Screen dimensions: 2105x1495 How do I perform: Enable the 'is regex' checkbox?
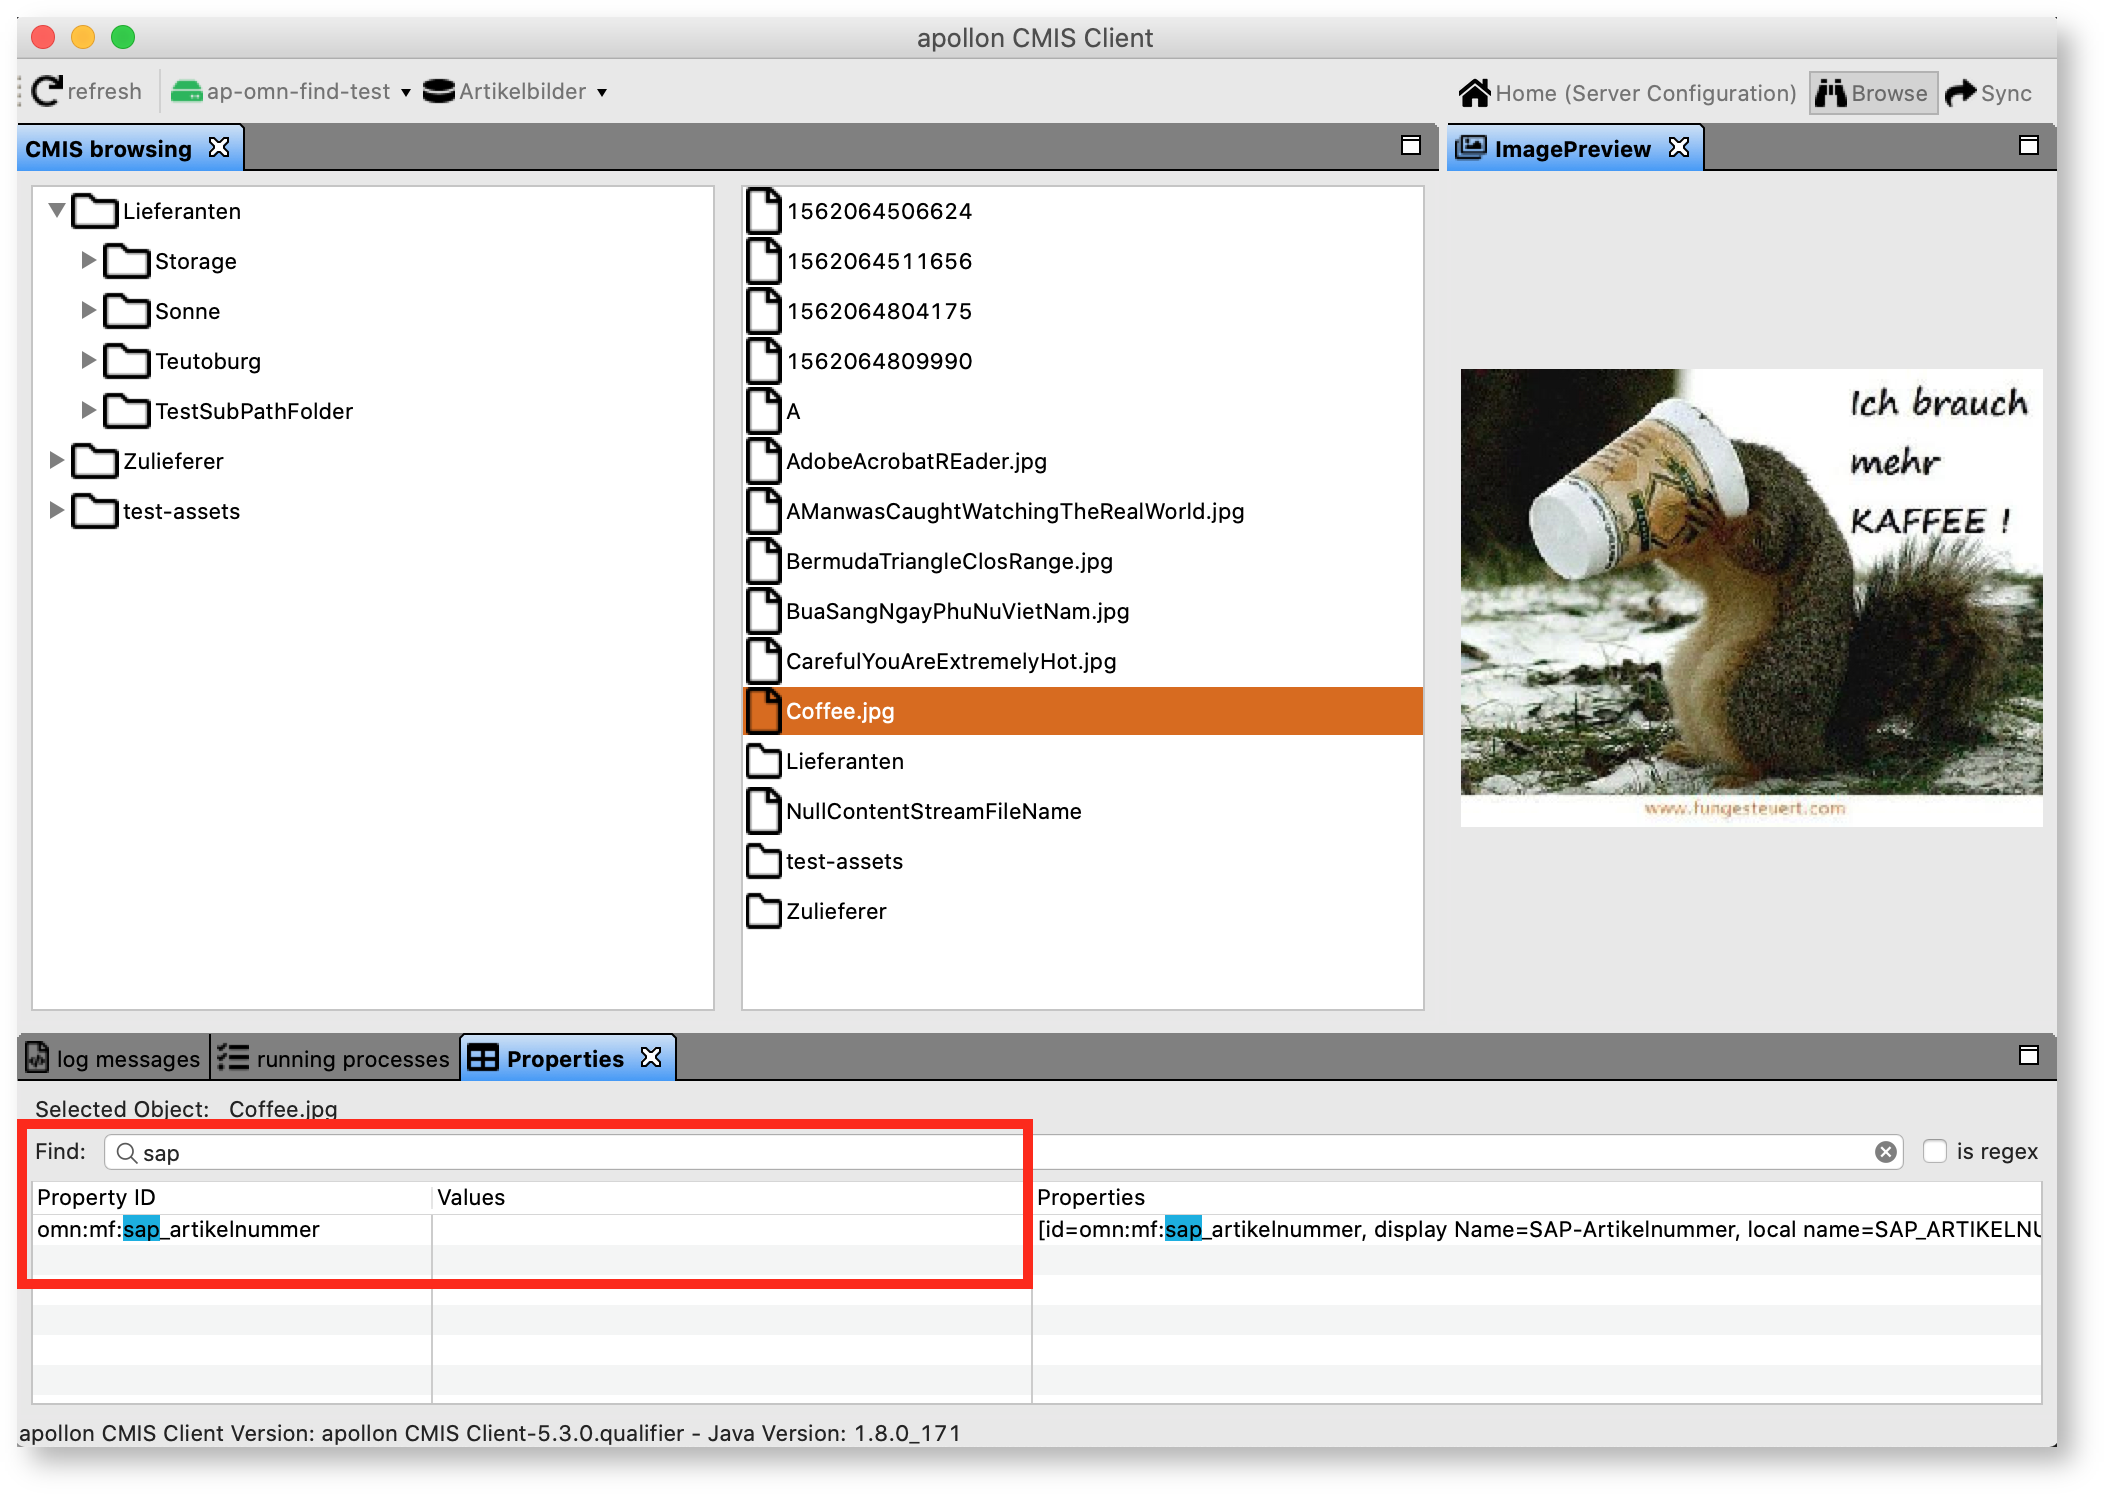point(1935,1151)
